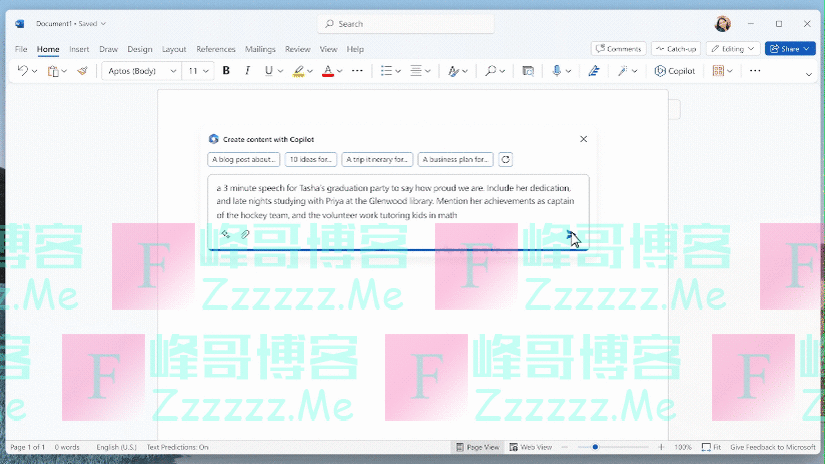Open the Aptos (Body) font dropdown
This screenshot has height=464, width=825.
point(141,71)
